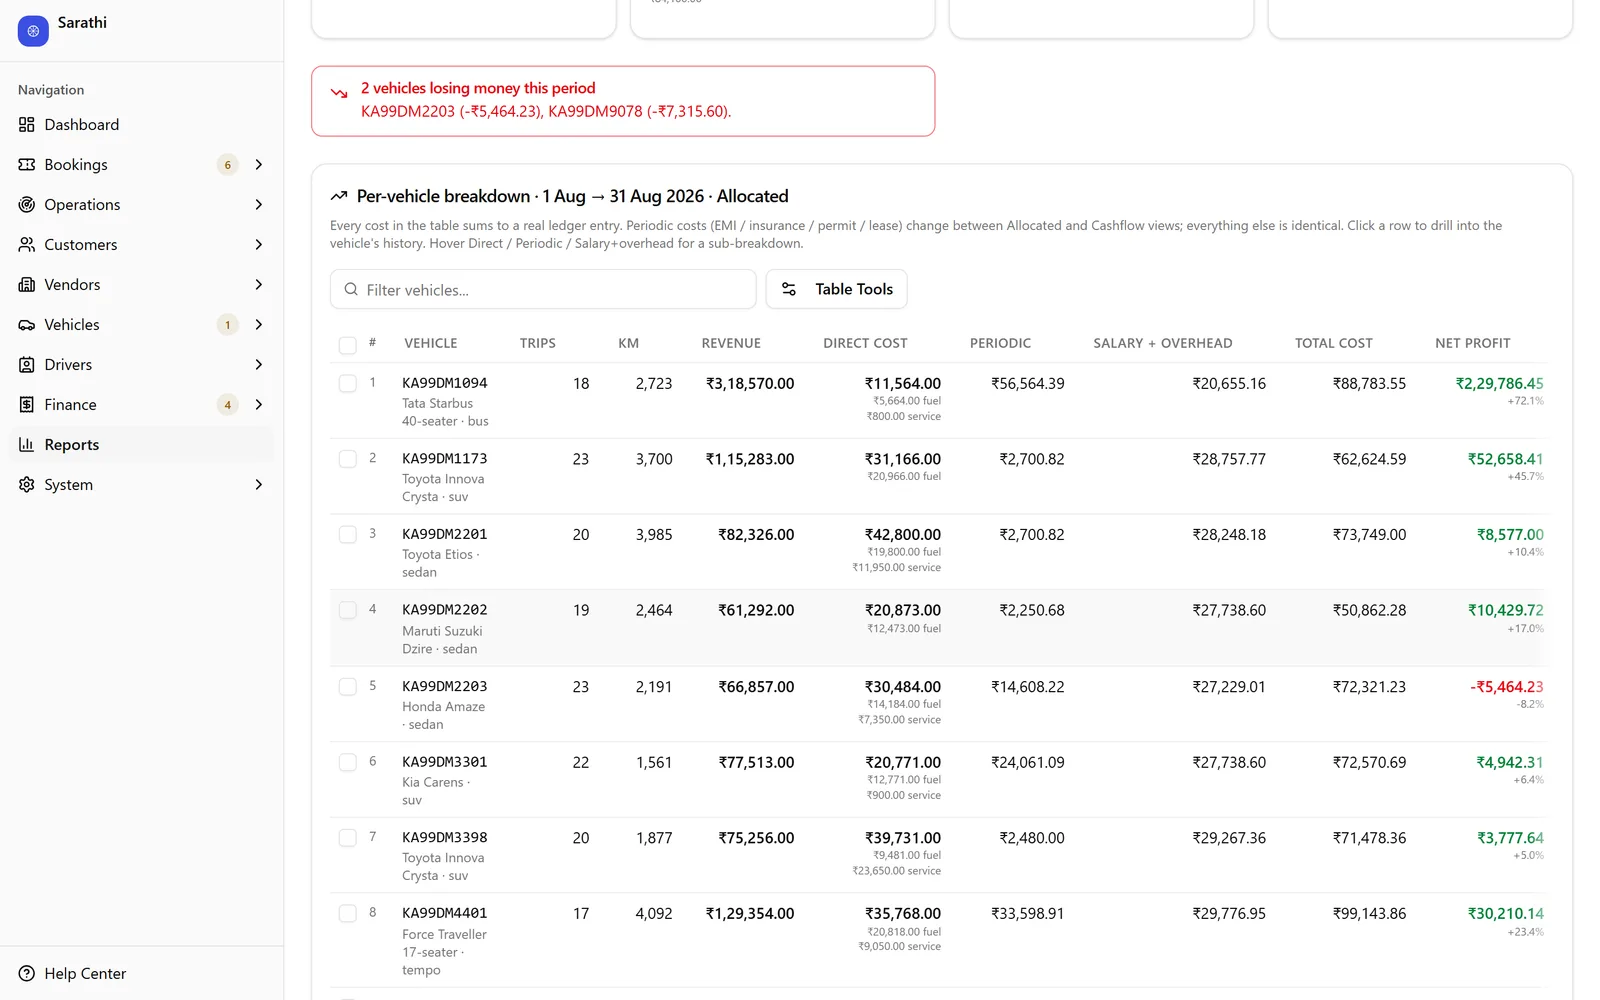Click the upward trend icon beside Per-vehicle breakdown
1600x1000 pixels.
(339, 196)
